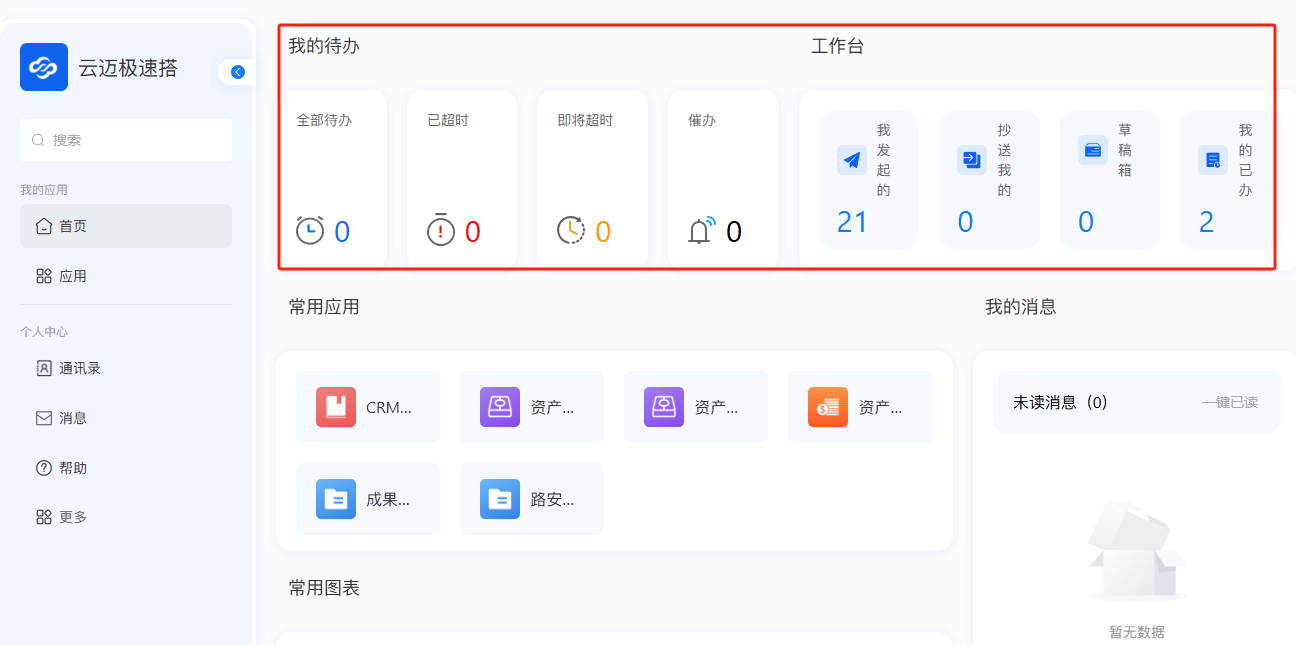
Task: Open the 成果 app tile
Action: [368, 499]
